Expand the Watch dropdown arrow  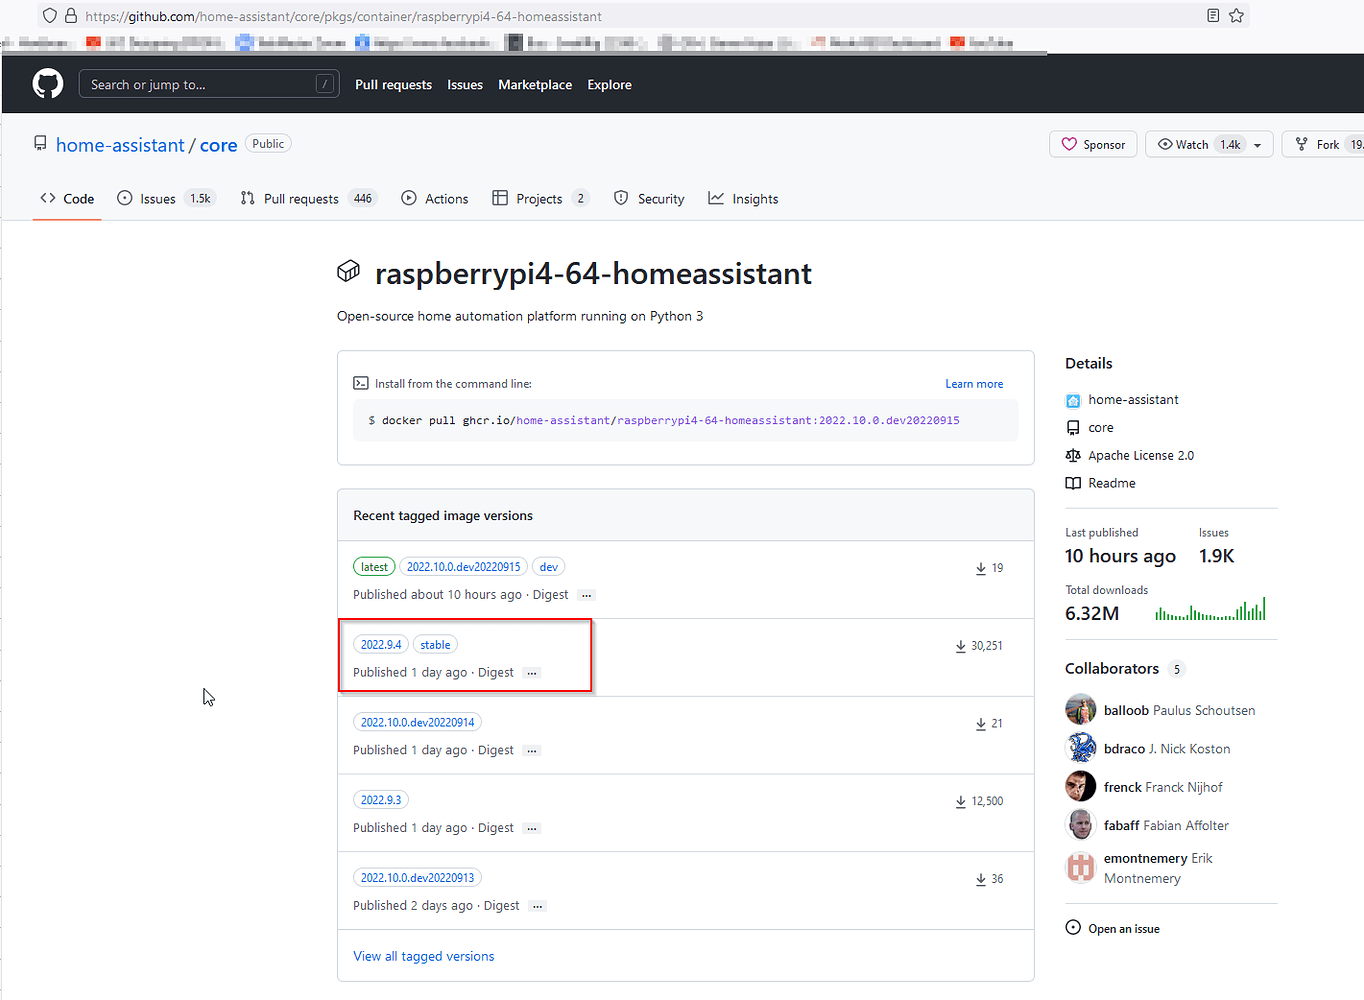coord(1257,143)
